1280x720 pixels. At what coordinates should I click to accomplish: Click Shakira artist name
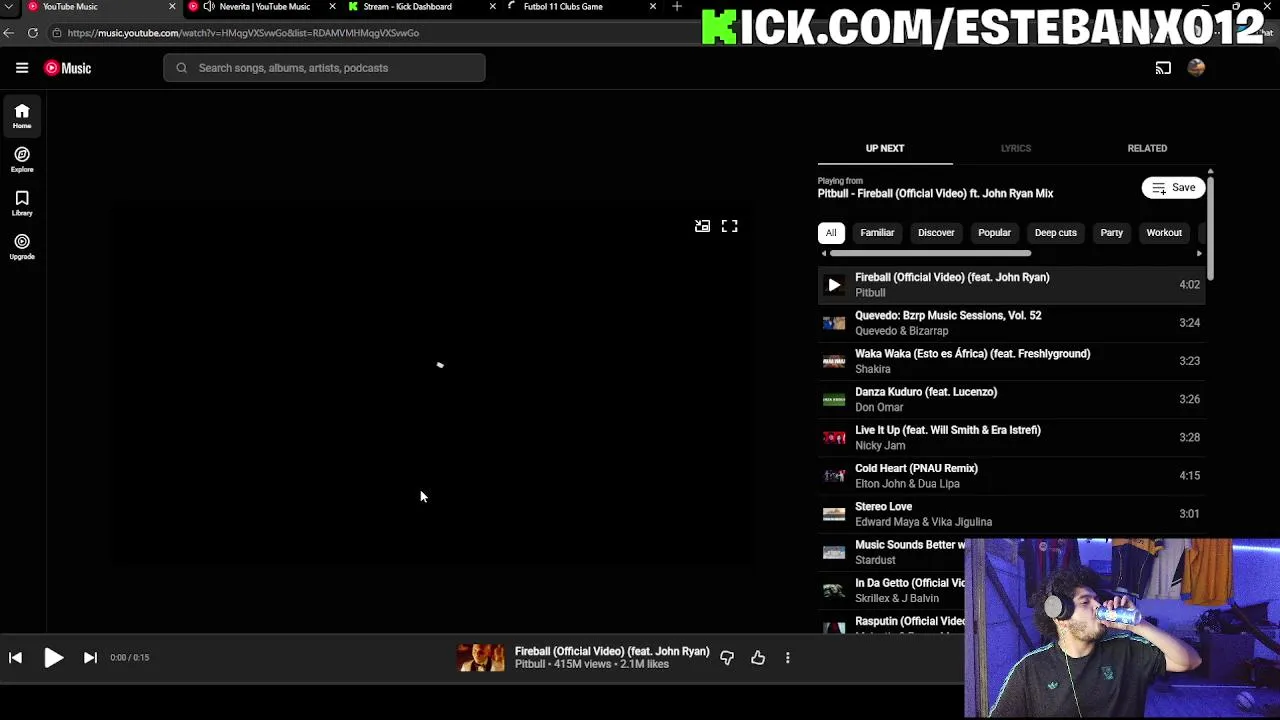tap(872, 369)
